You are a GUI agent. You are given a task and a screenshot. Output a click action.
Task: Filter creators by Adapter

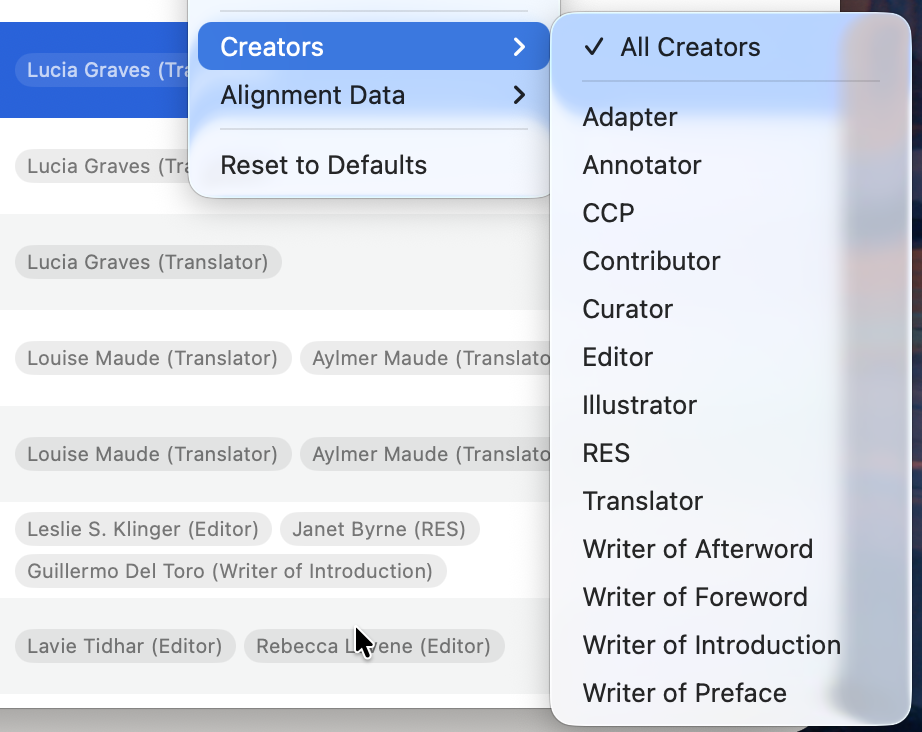tap(730, 117)
